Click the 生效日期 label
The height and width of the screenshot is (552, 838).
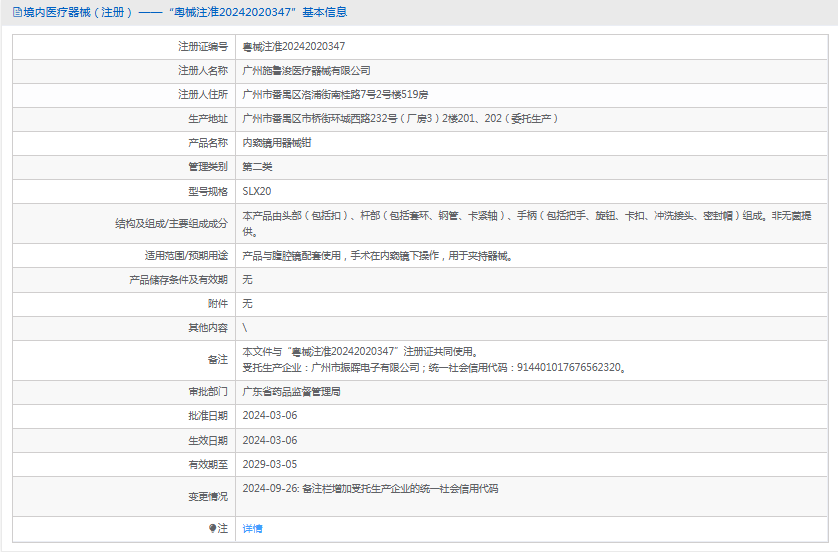coord(208,440)
